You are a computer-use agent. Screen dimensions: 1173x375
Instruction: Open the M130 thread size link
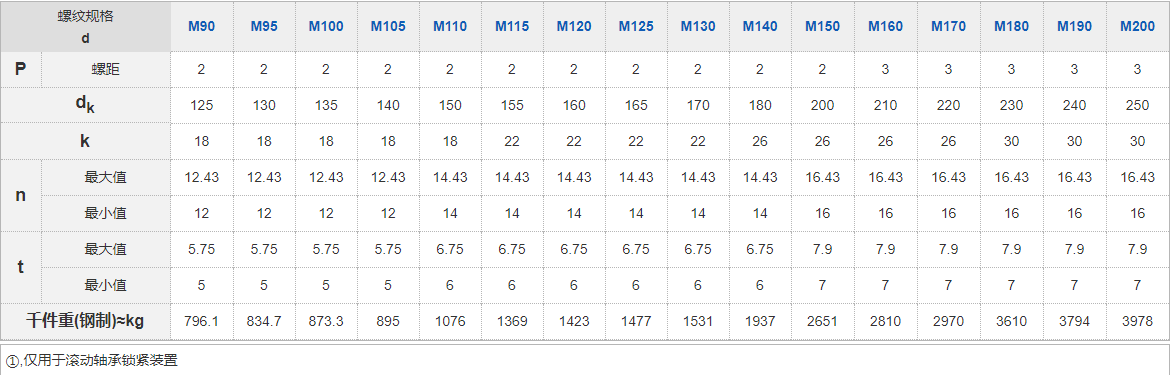(x=698, y=26)
